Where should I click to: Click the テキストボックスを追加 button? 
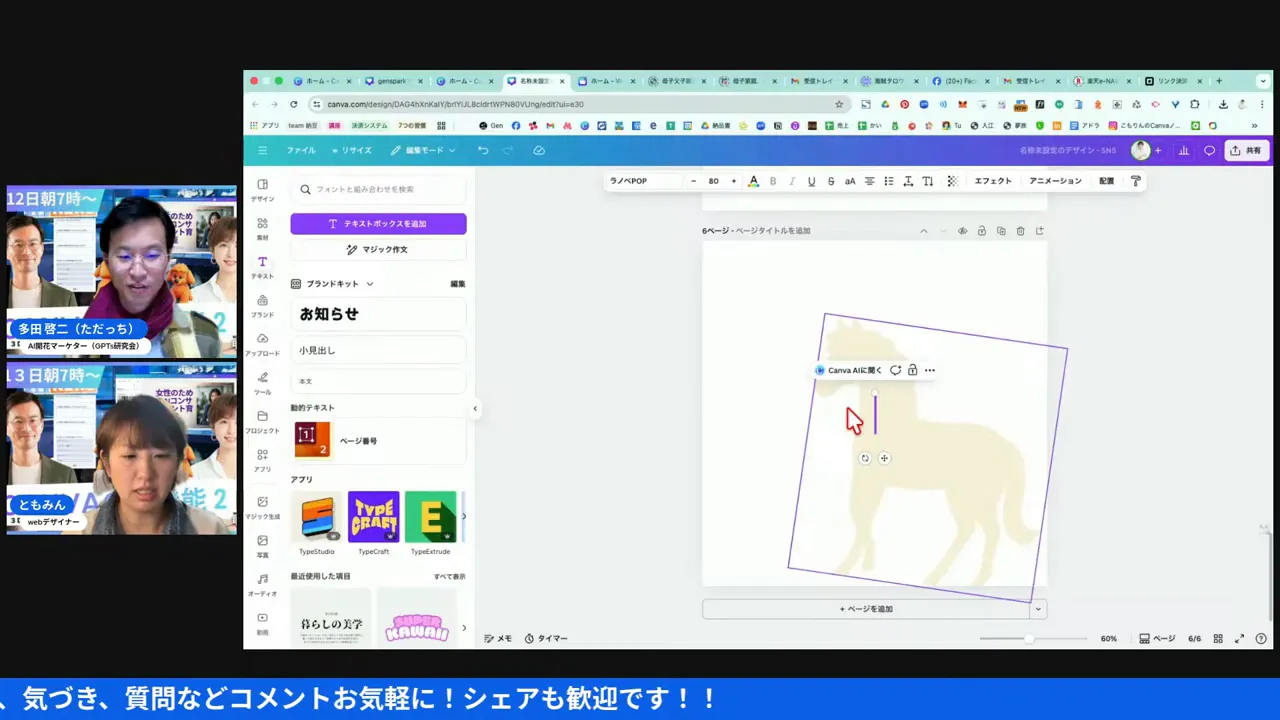[378, 224]
